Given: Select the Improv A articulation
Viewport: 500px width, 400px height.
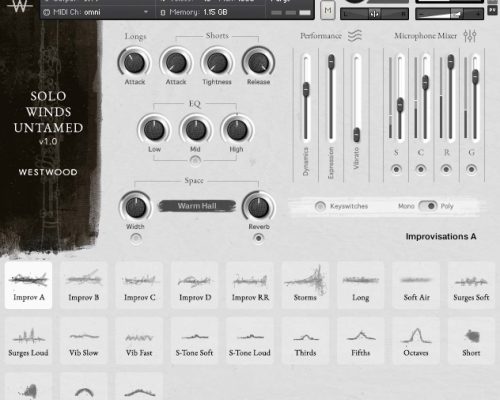Looking at the screenshot, I should coord(28,285).
